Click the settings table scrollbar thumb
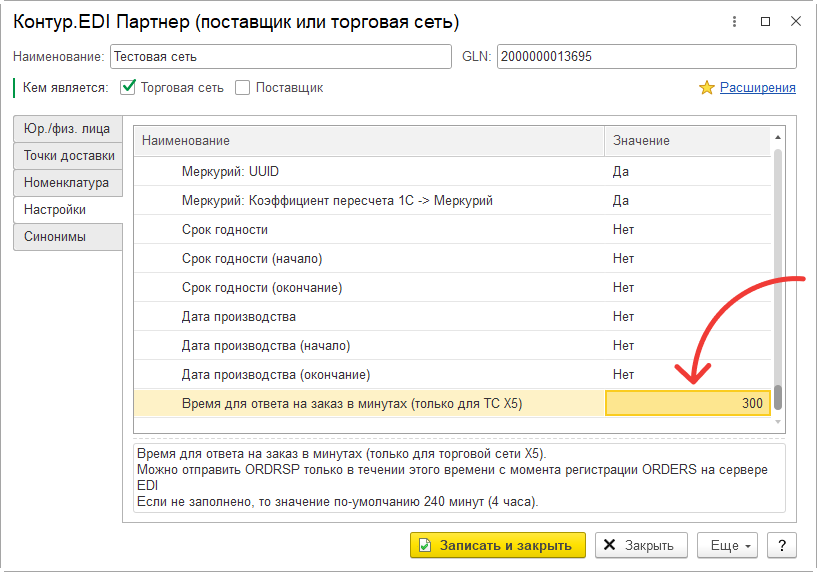817x572 pixels. coord(778,397)
